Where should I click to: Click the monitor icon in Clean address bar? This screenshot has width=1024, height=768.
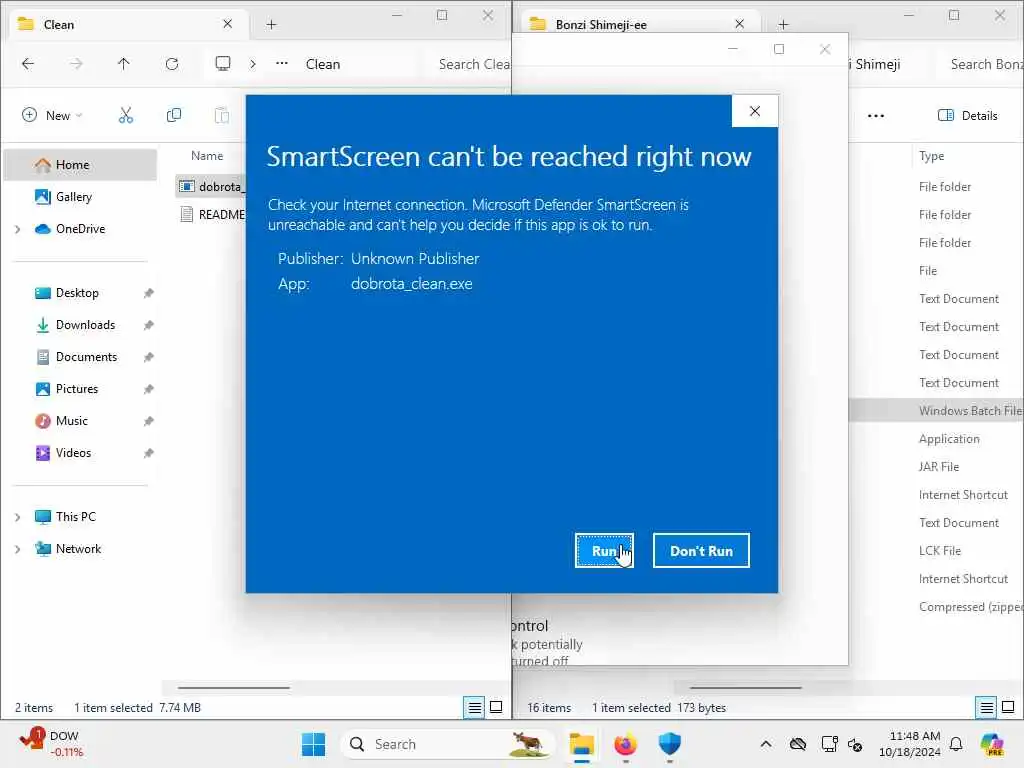tap(223, 63)
